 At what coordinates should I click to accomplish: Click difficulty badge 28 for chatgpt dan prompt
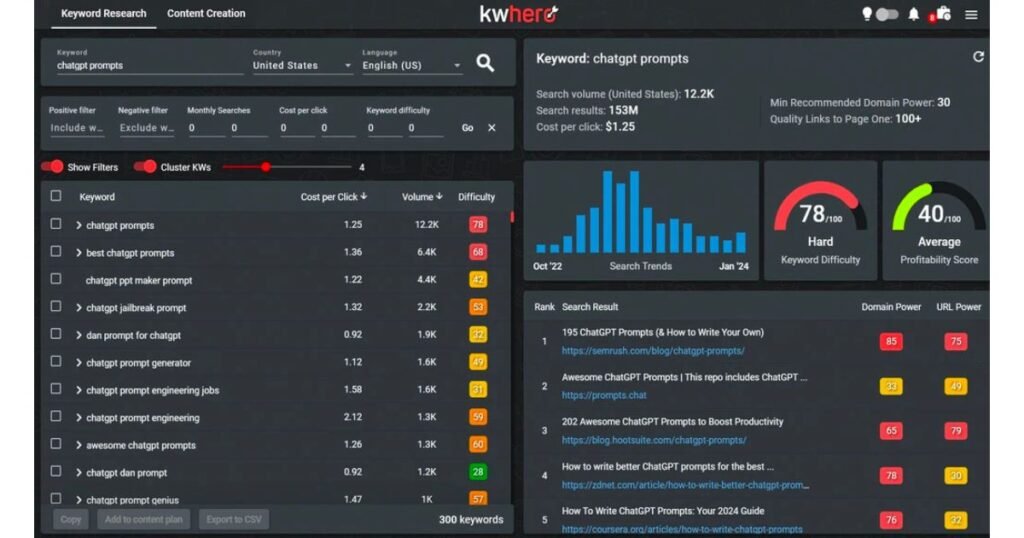(478, 471)
